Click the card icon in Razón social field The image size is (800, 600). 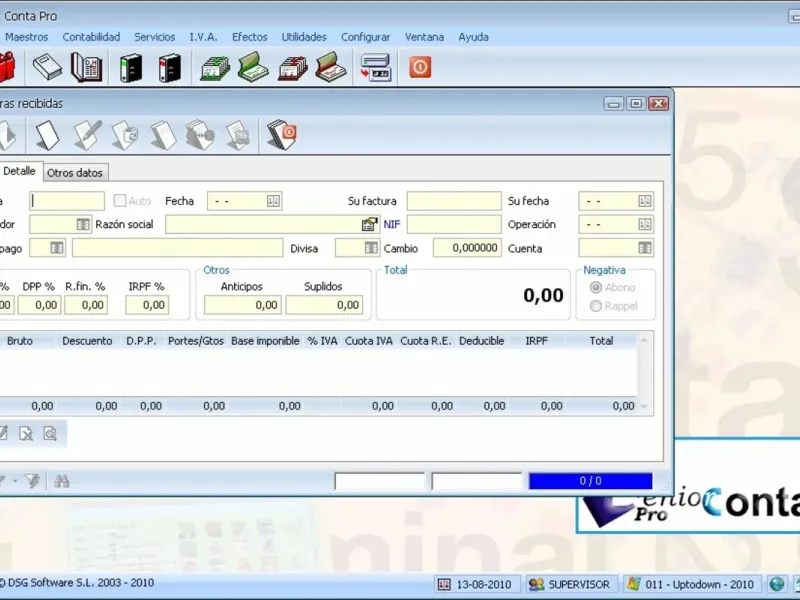(x=369, y=224)
